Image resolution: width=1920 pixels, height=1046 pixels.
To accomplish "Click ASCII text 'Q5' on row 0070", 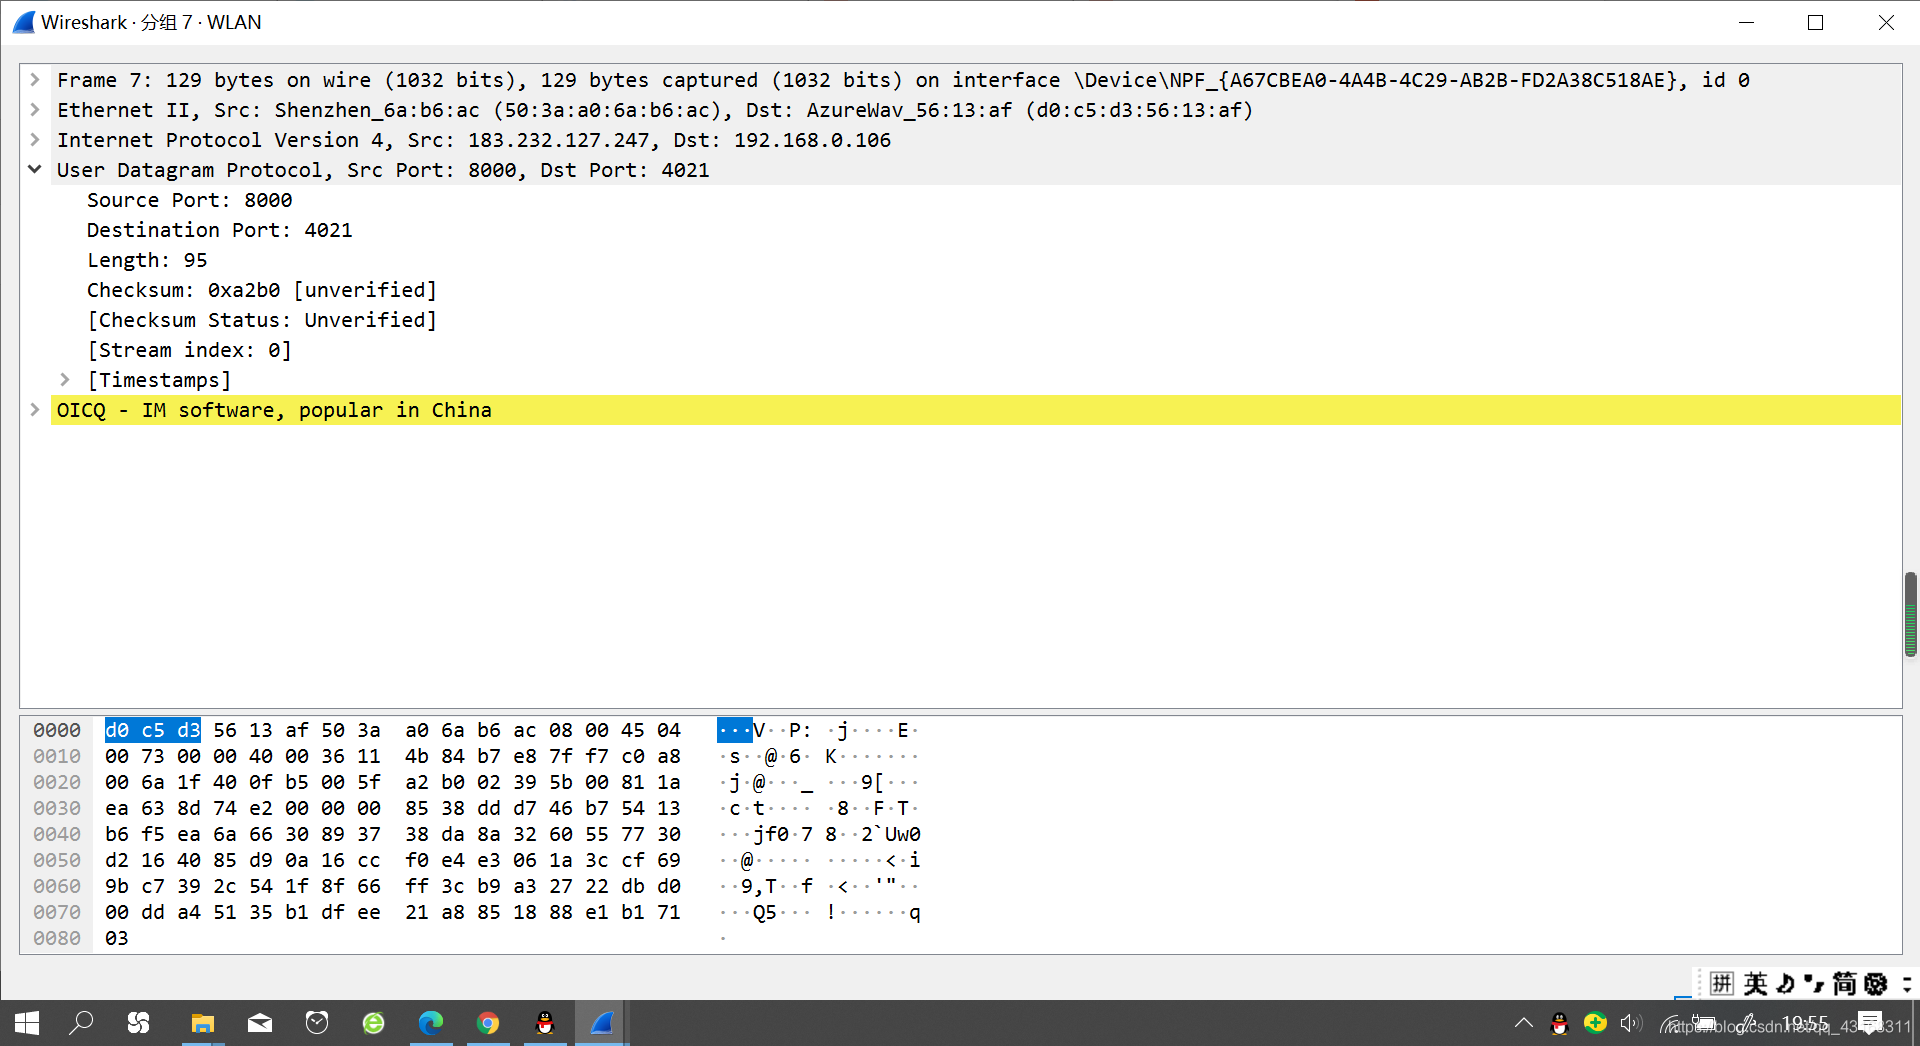I will 765,912.
